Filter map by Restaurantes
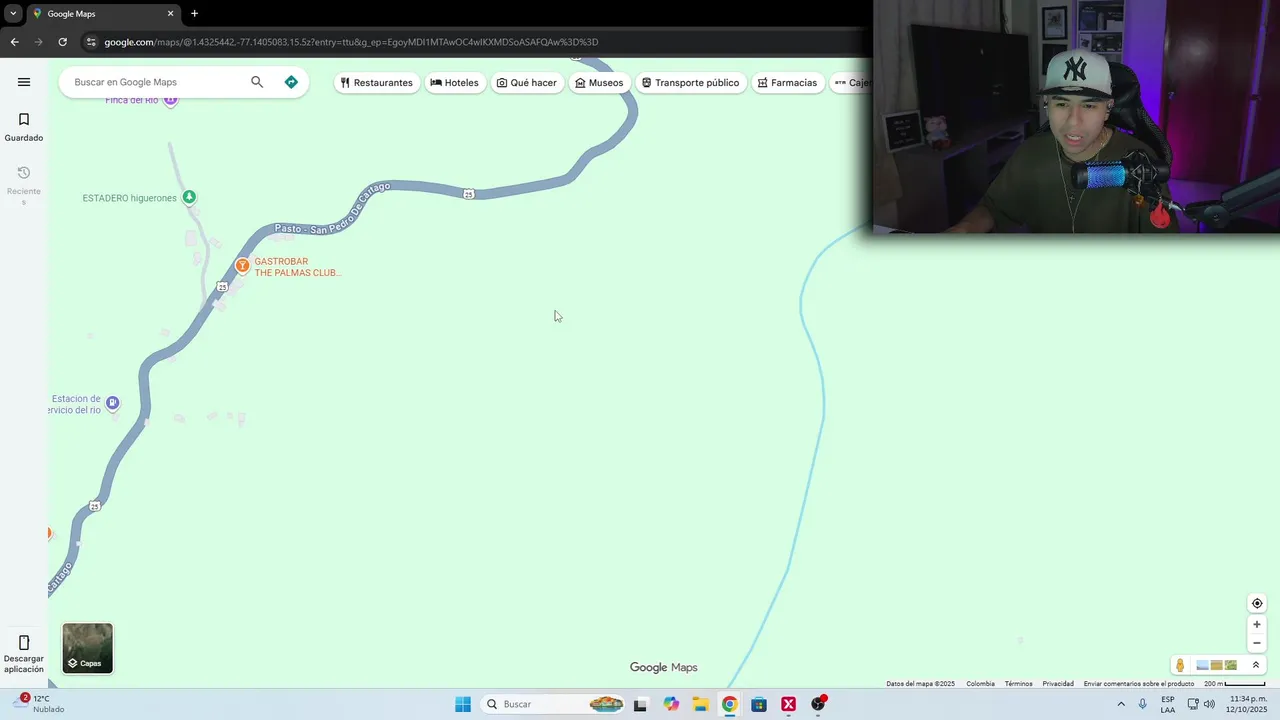1280x720 pixels. coord(377,83)
